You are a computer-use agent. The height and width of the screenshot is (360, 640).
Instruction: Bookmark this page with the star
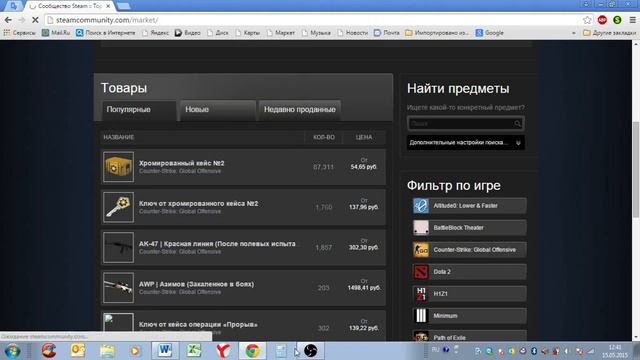pos(587,20)
